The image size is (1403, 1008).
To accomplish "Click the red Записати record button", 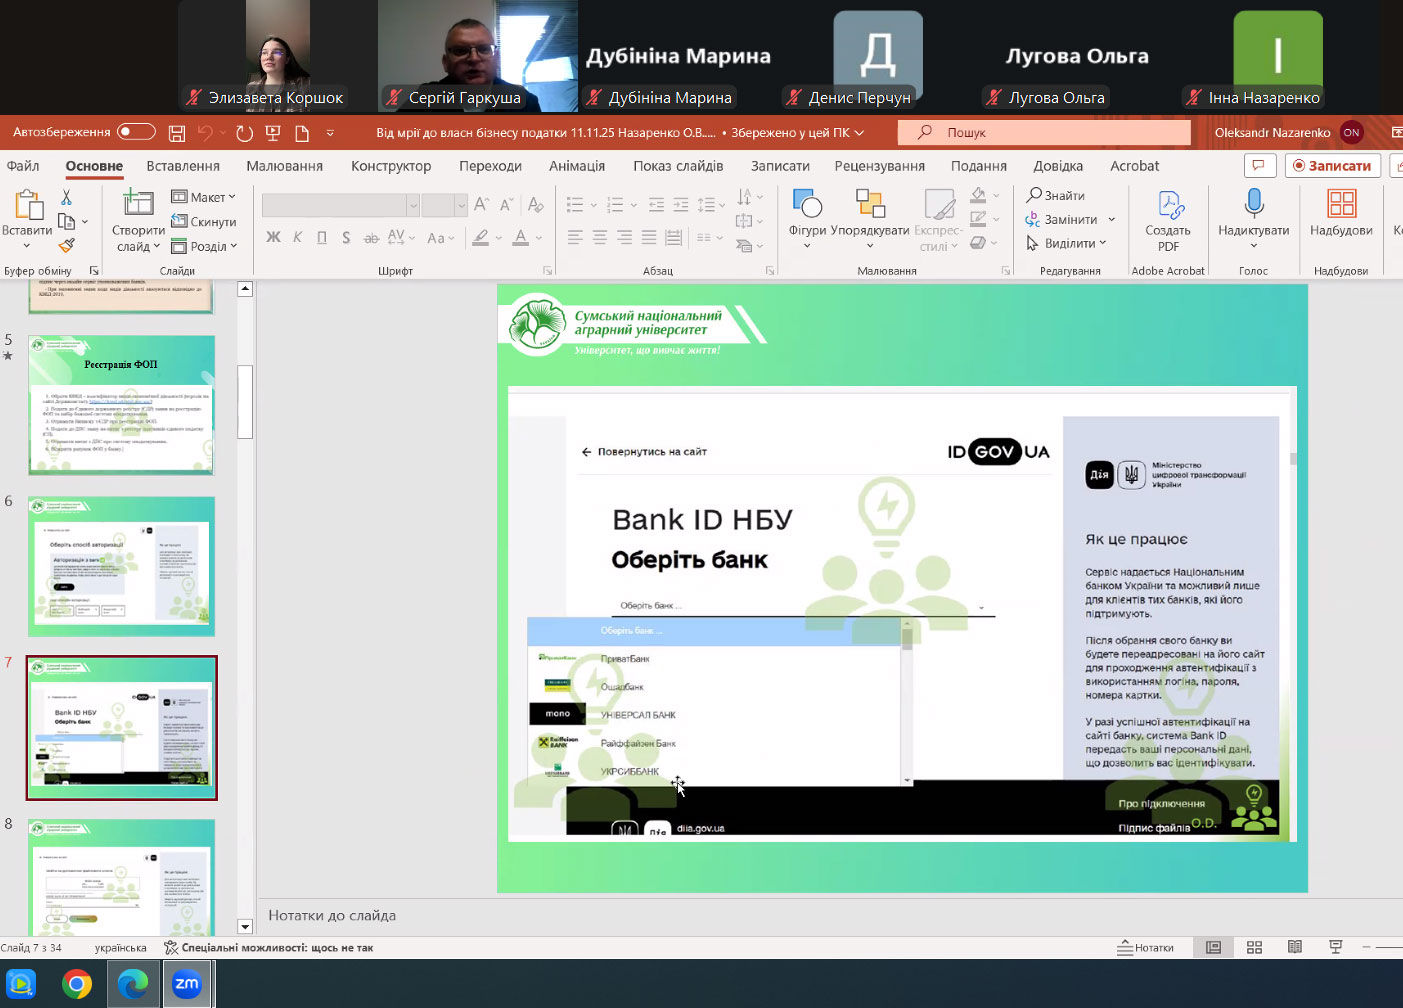I will (1332, 166).
